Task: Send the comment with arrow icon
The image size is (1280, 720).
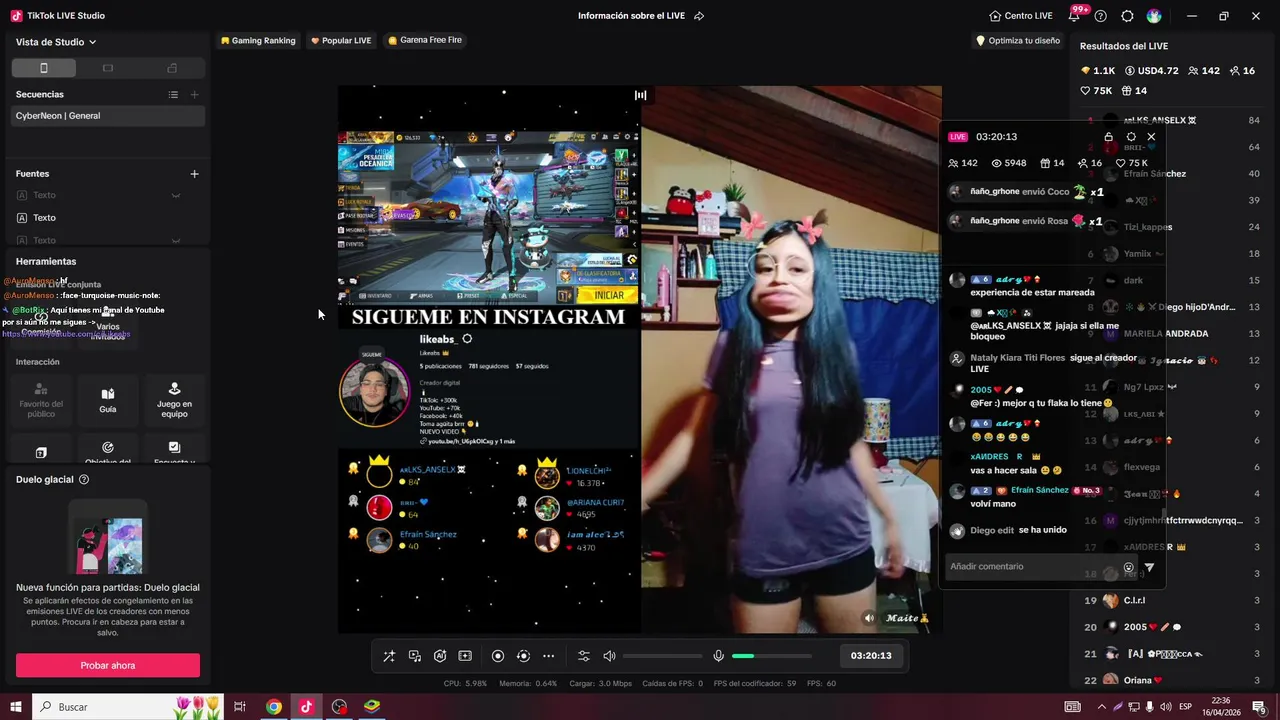Action: pos(1149,568)
